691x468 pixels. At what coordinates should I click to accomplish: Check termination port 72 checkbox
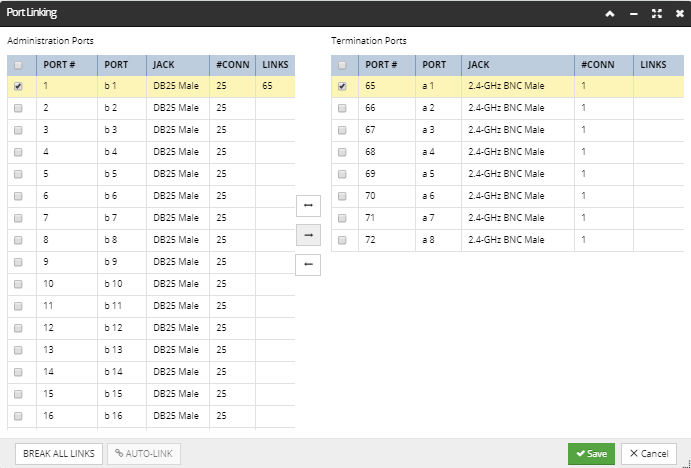click(x=342, y=240)
